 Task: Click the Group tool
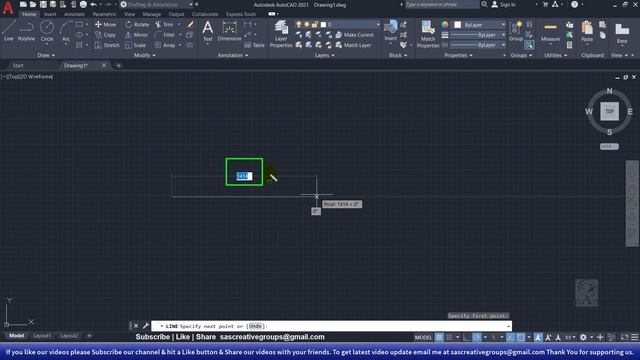pyautogui.click(x=516, y=31)
